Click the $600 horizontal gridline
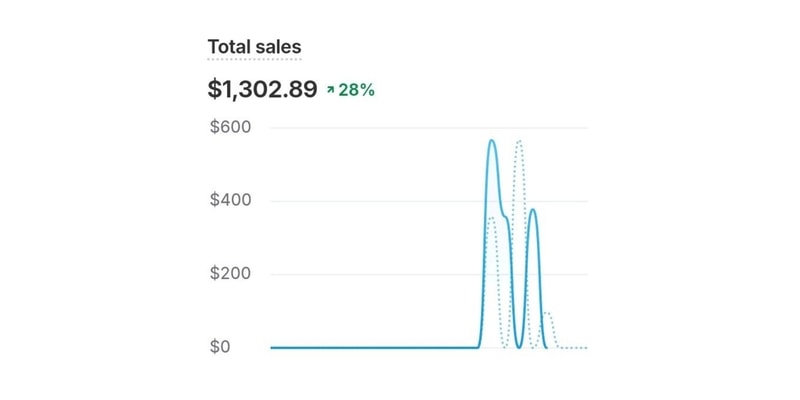The image size is (800, 400). [380, 128]
